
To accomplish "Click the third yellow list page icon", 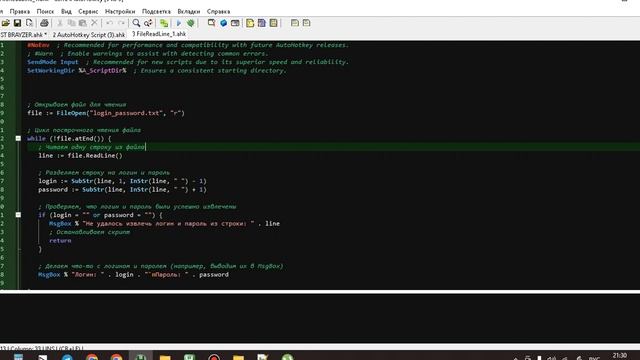I will coord(273,23).
